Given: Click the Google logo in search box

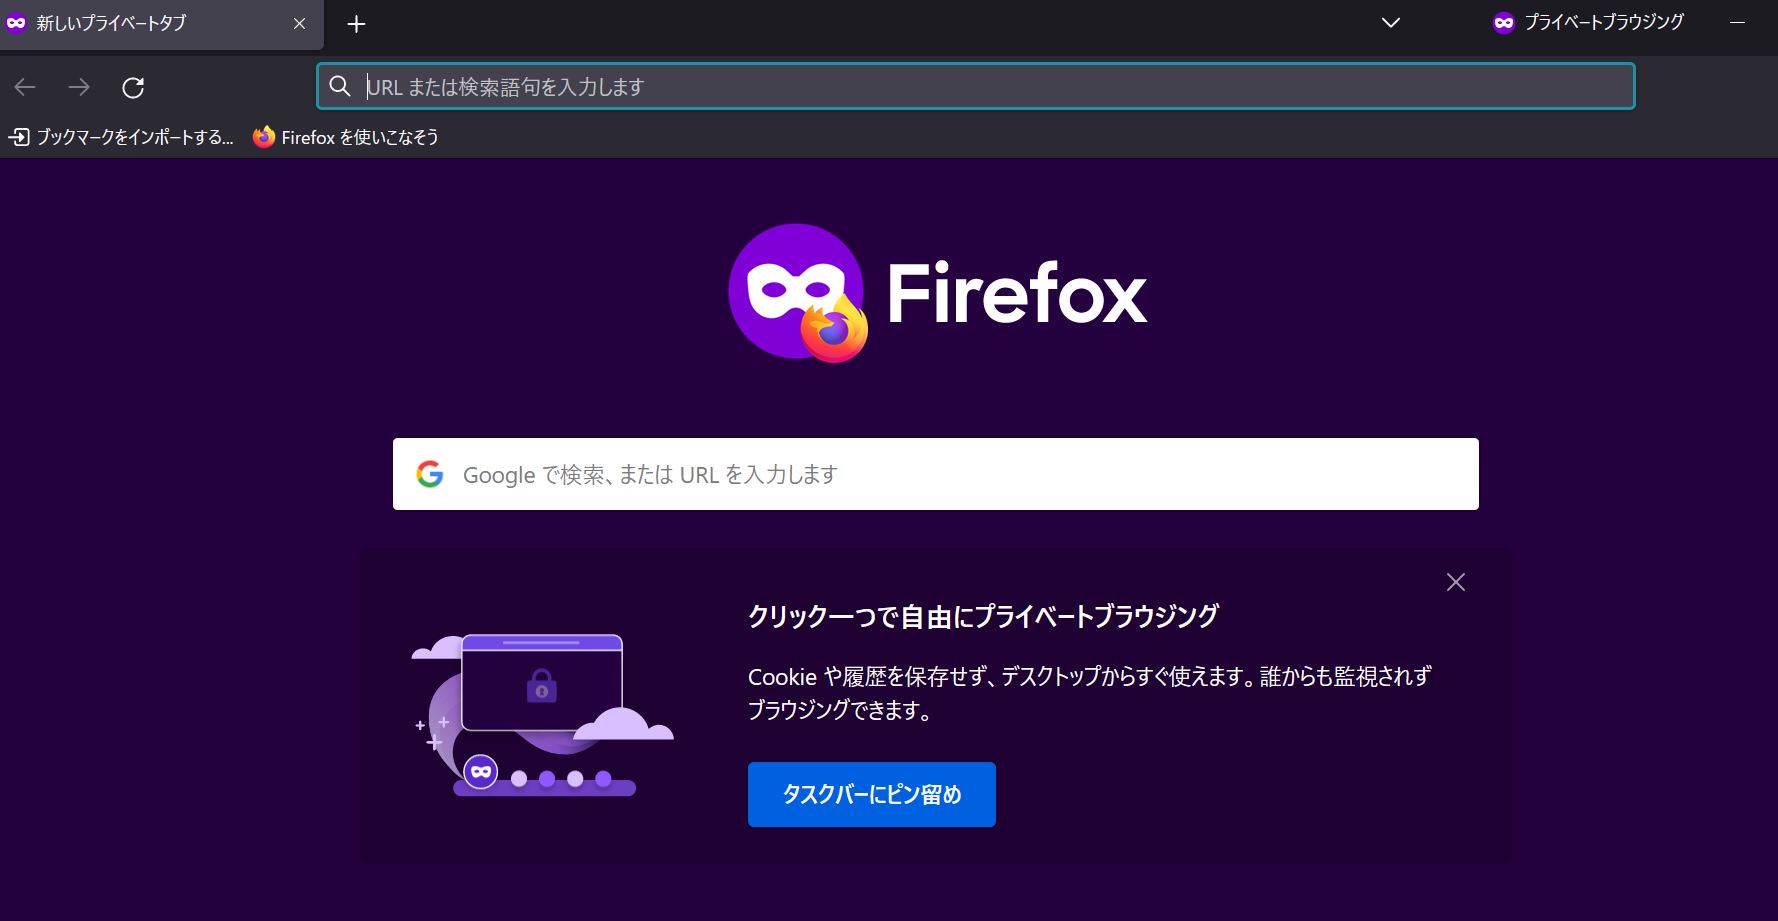Looking at the screenshot, I should click(430, 474).
